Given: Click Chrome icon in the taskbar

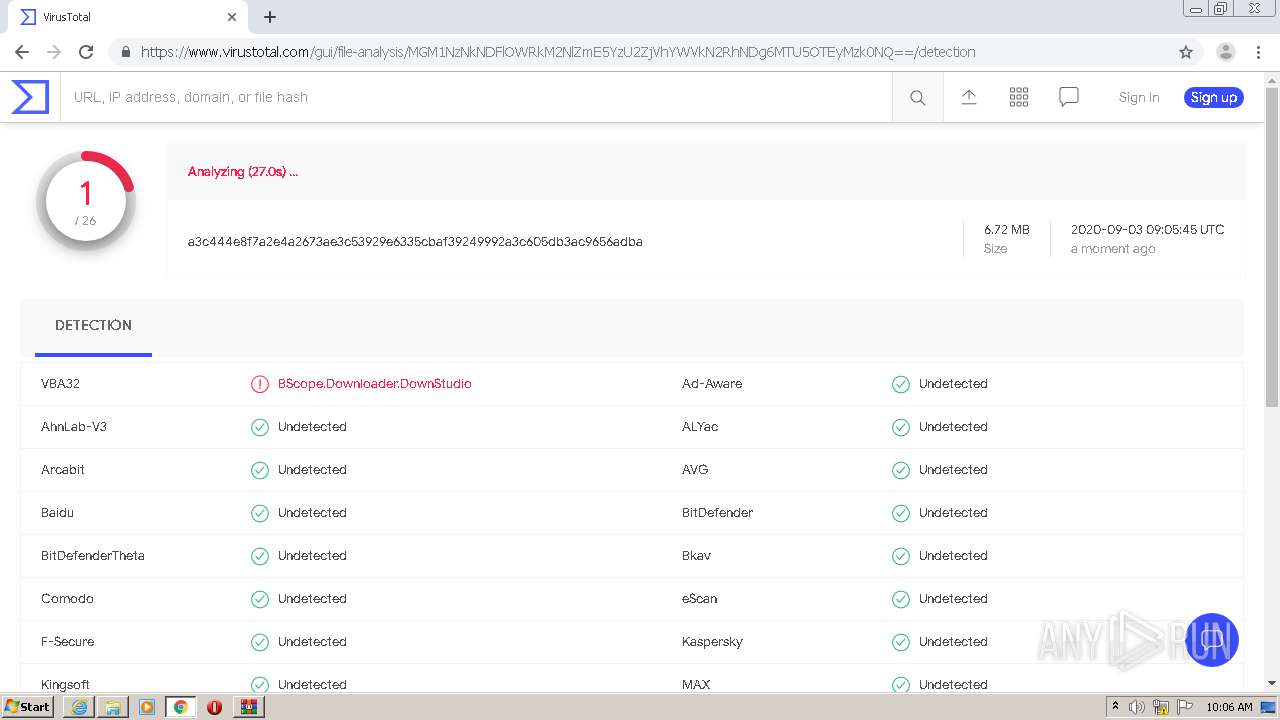Looking at the screenshot, I should [181, 707].
